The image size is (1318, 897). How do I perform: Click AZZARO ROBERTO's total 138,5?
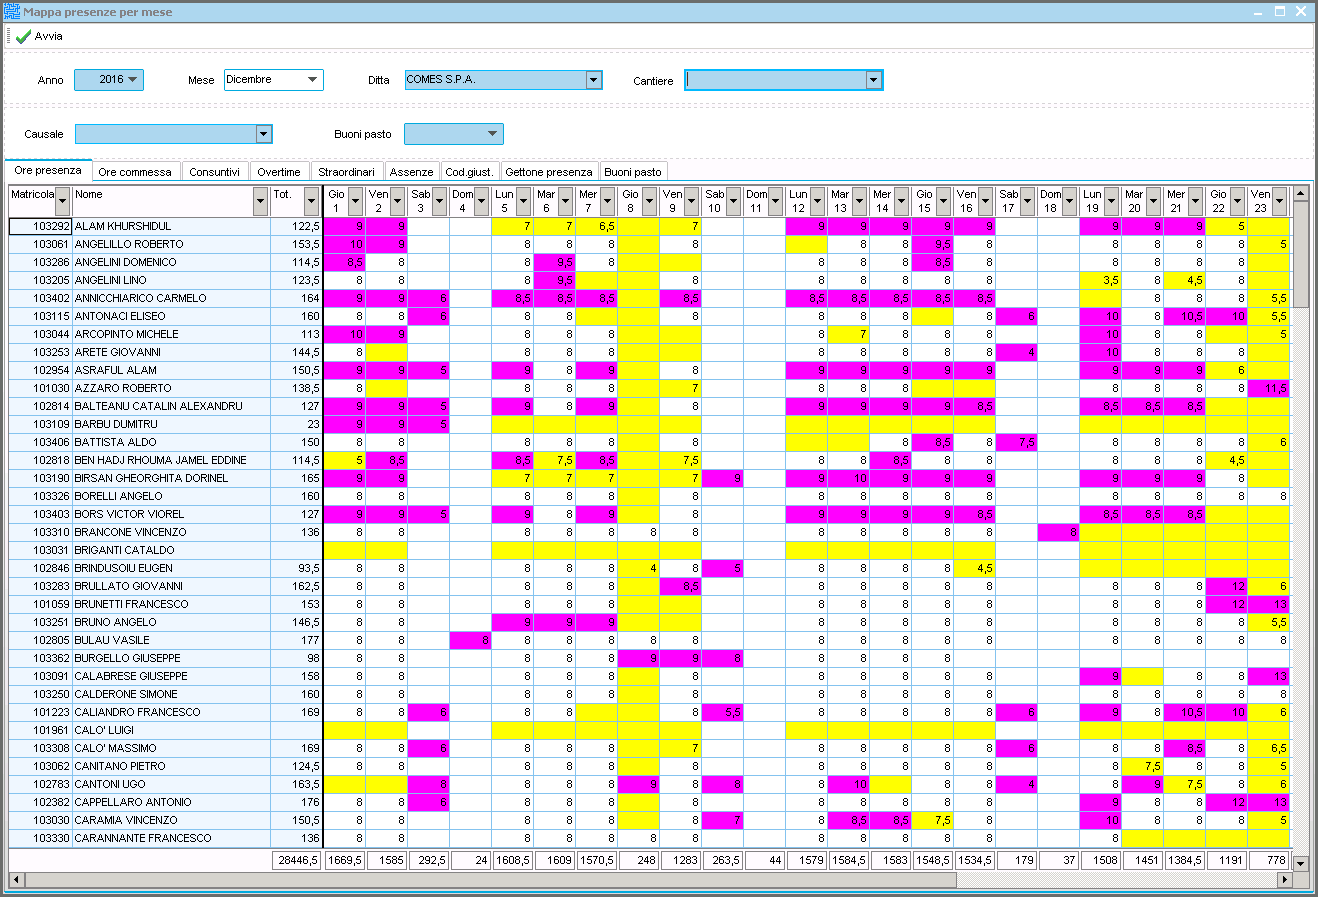[x=297, y=388]
